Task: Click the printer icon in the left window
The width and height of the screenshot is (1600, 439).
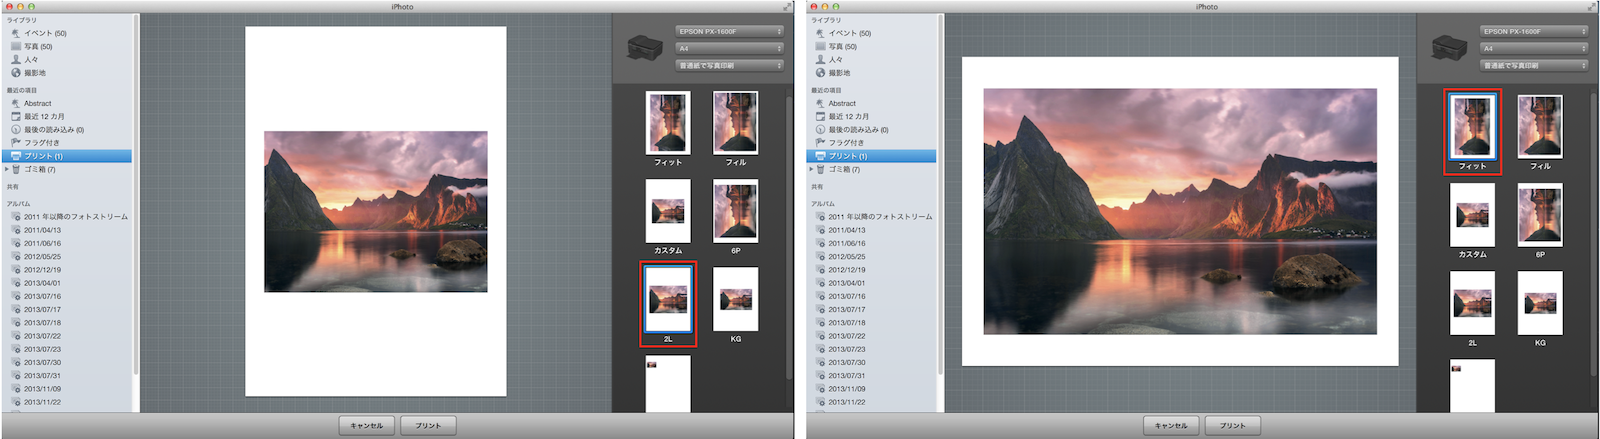Action: click(x=644, y=47)
